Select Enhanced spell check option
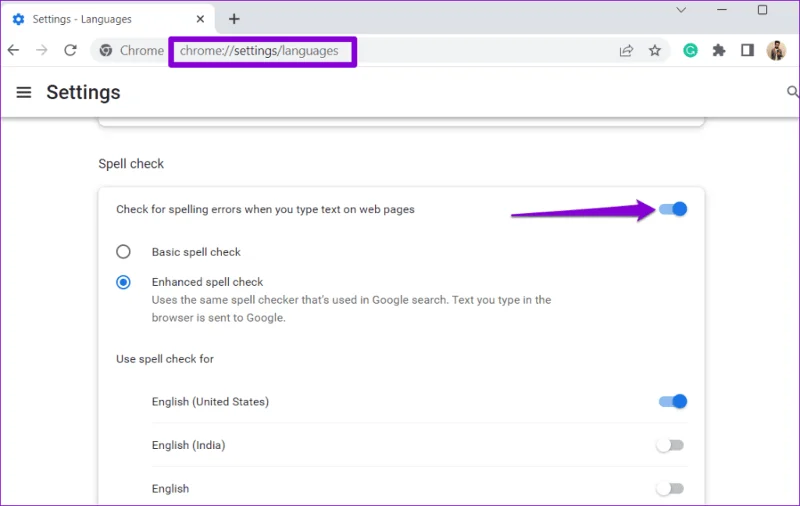The image size is (800, 506). 123,282
